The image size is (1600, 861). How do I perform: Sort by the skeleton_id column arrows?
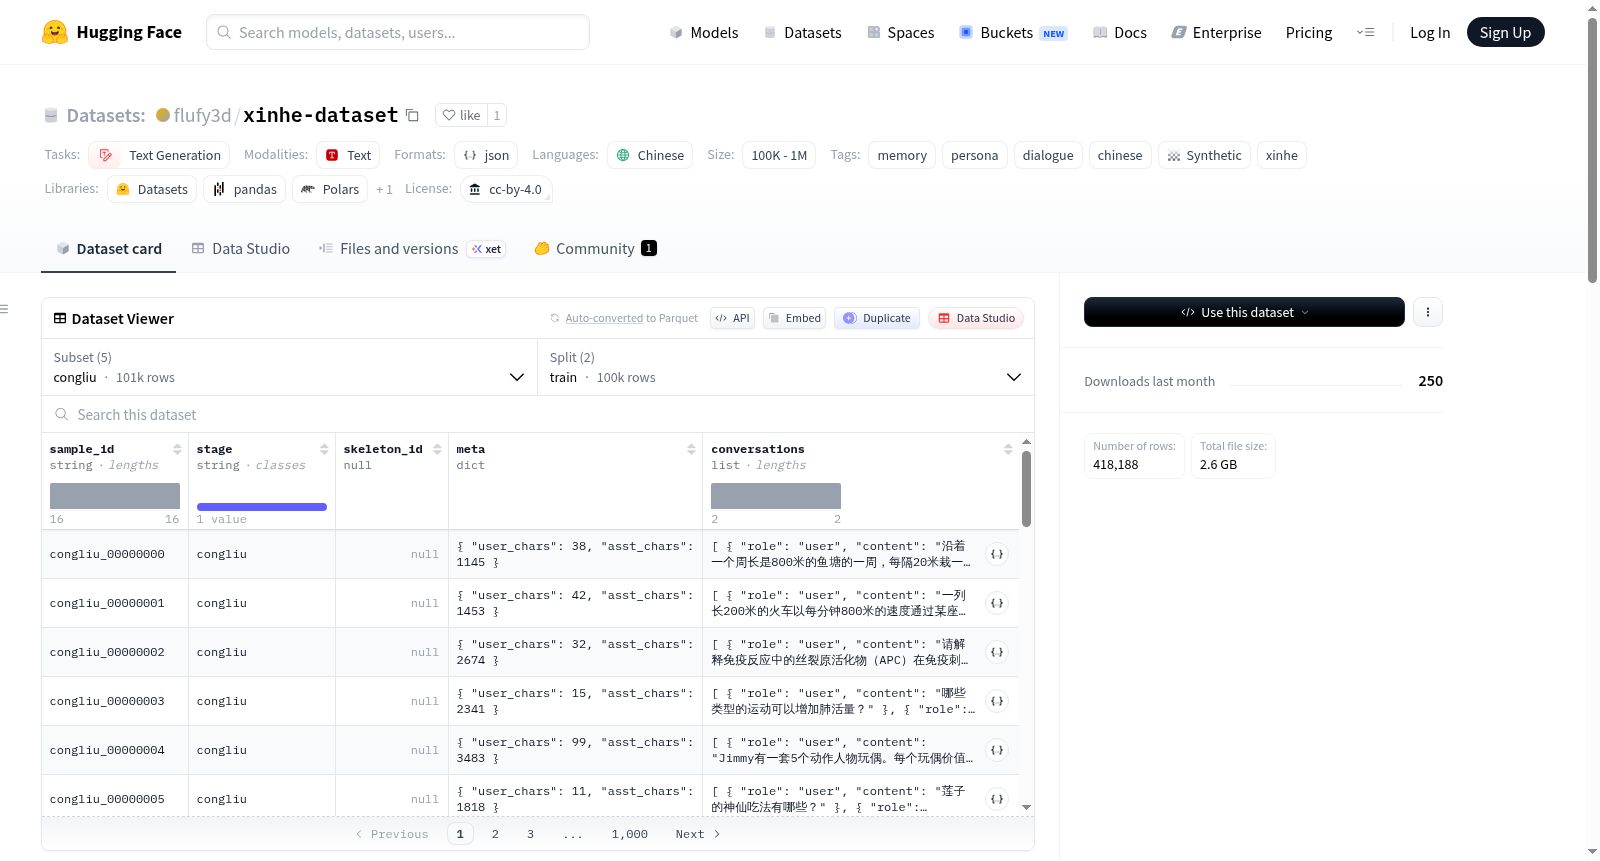click(x=437, y=449)
